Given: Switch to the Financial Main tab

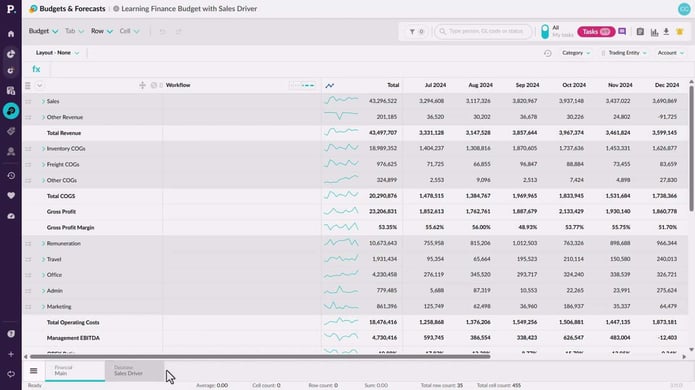Looking at the screenshot, I should click(75, 371).
